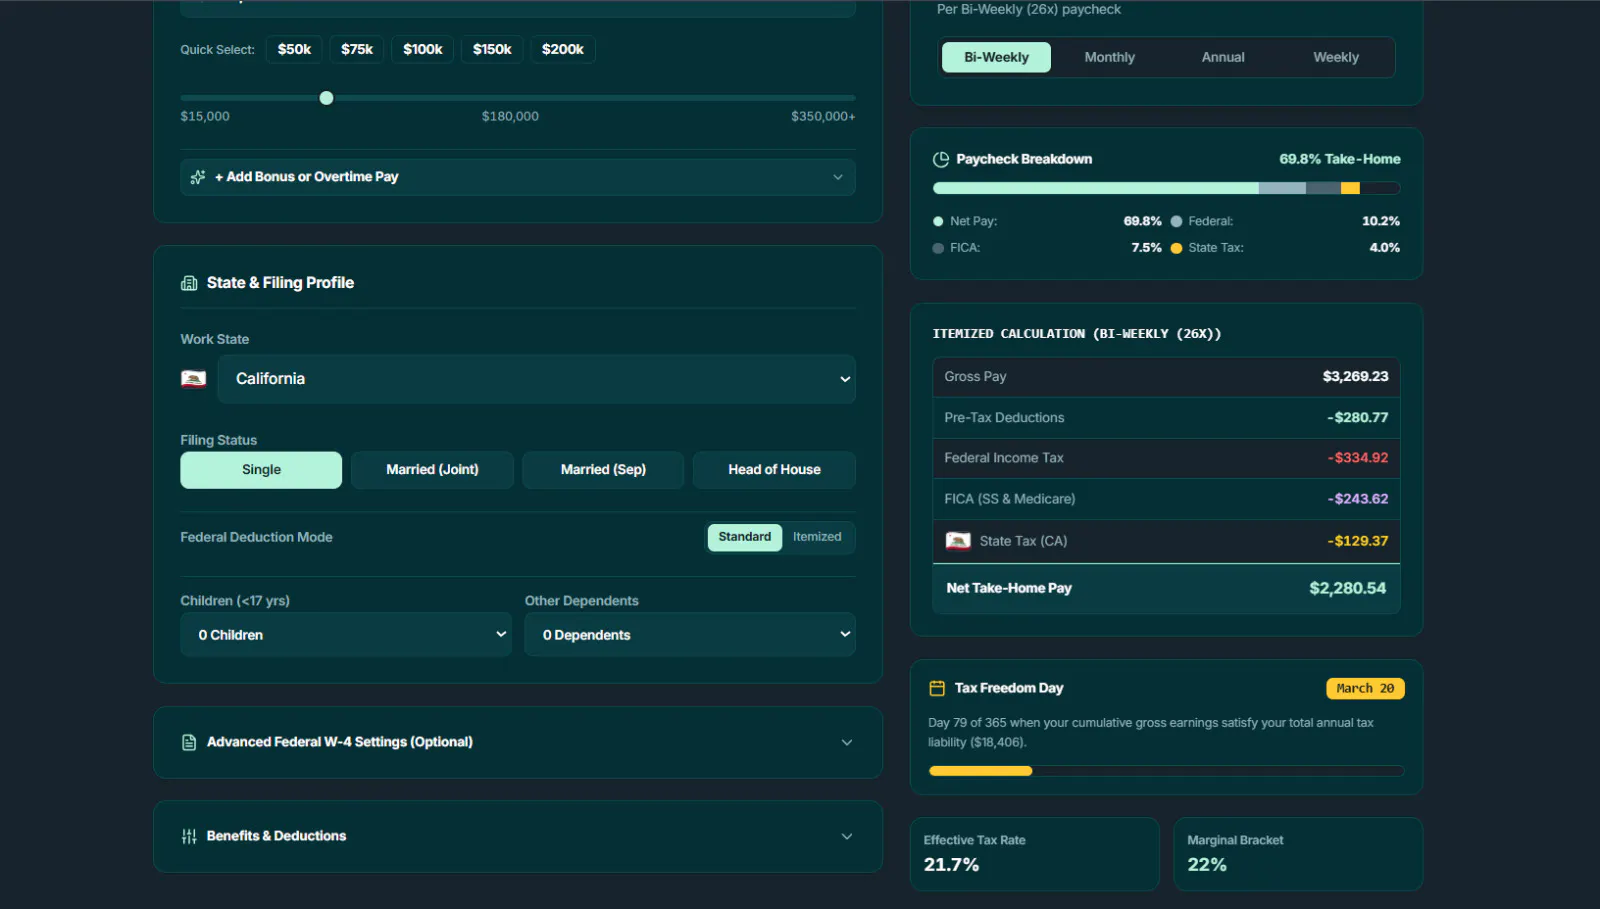Click the Gross Pay value $3,269.23
The width and height of the screenshot is (1600, 909).
[x=1355, y=377]
